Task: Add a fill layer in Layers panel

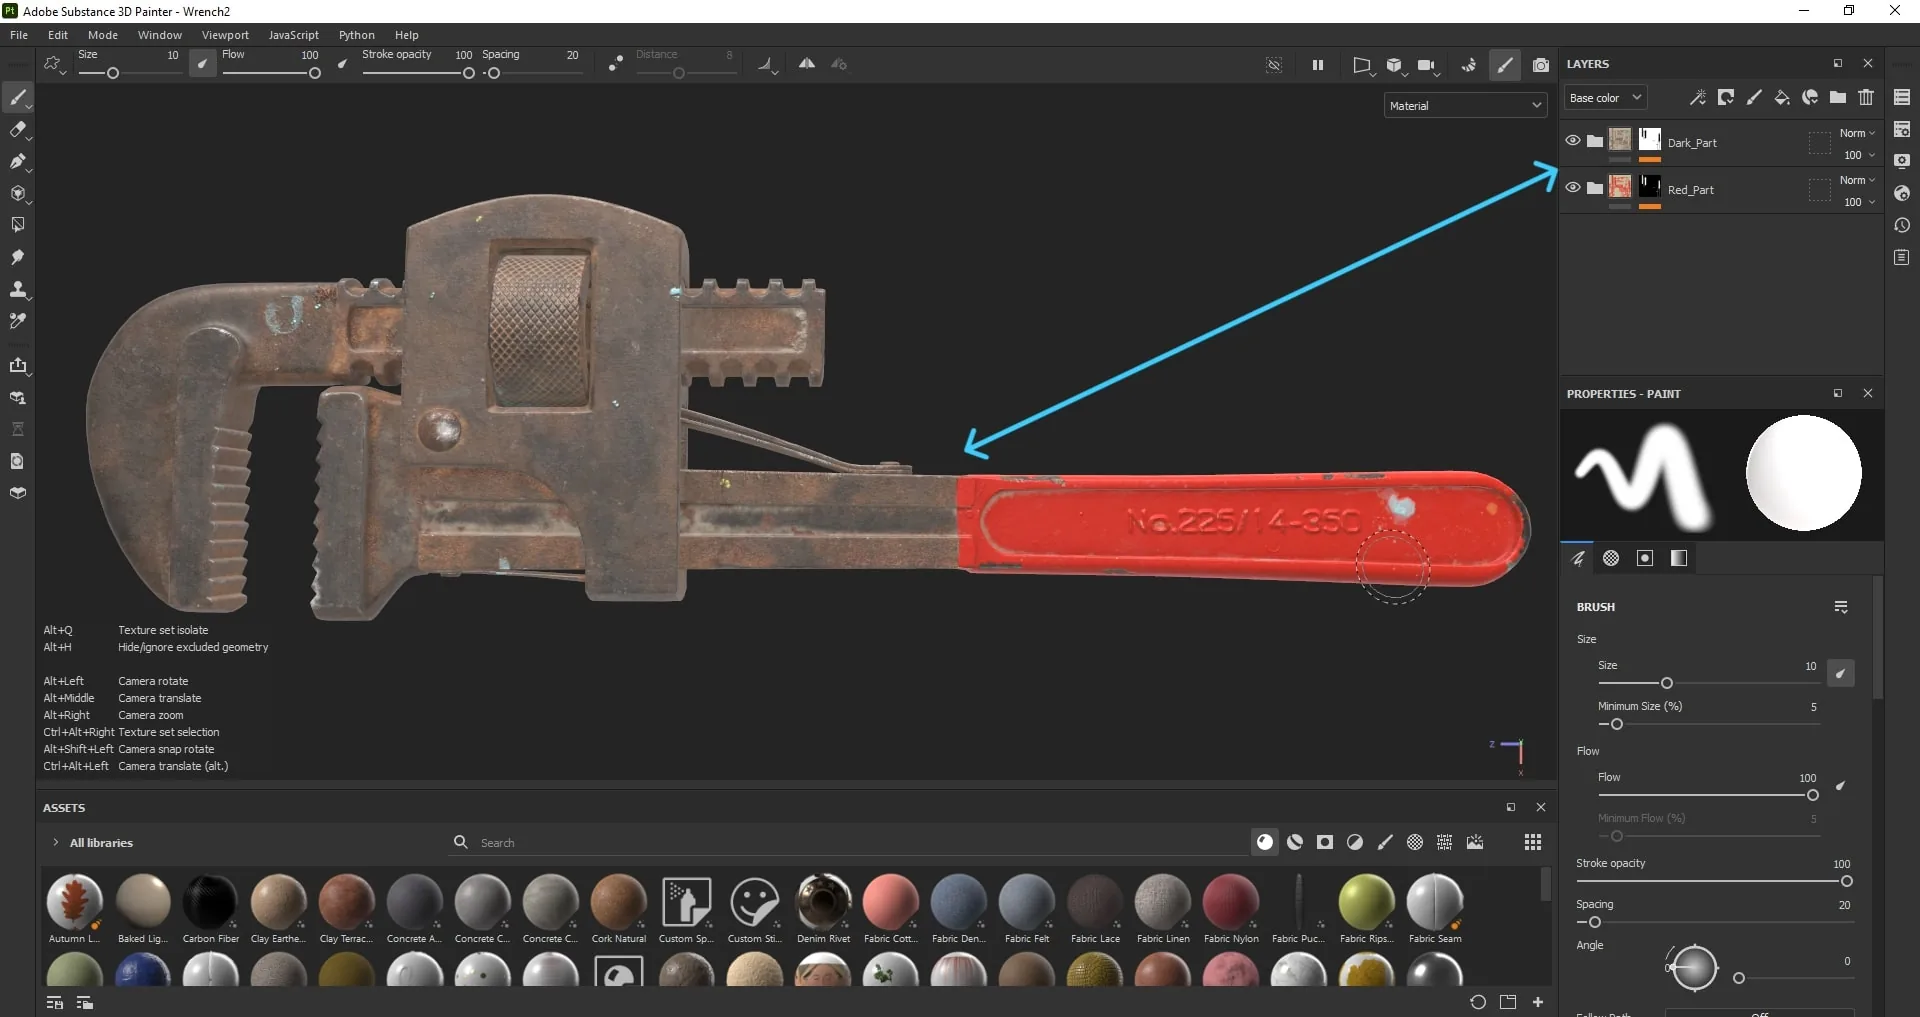Action: 1782,97
